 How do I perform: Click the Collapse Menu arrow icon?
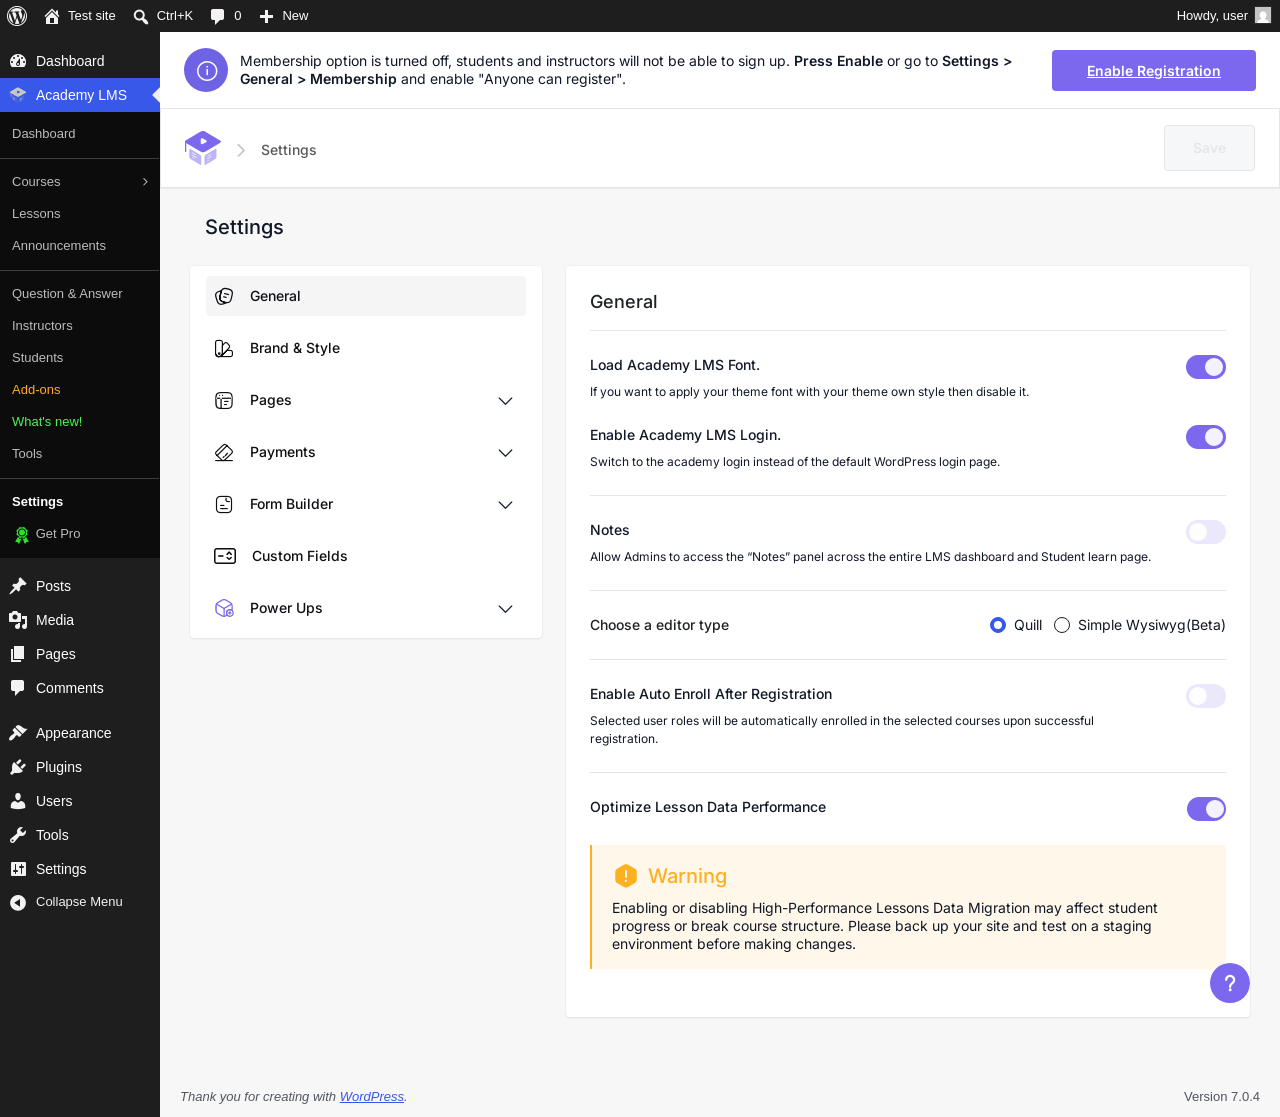[x=18, y=902]
